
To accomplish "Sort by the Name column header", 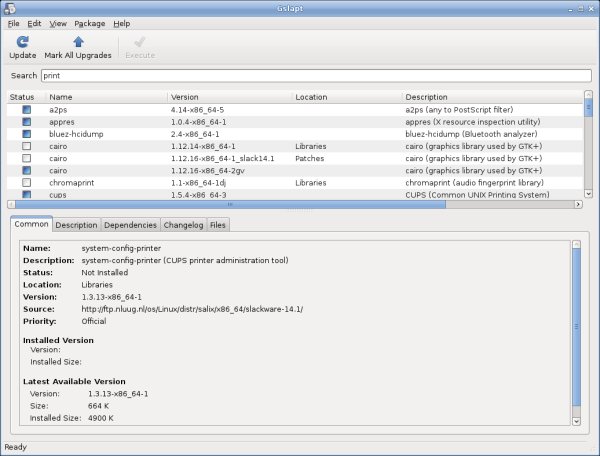I will tap(107, 97).
